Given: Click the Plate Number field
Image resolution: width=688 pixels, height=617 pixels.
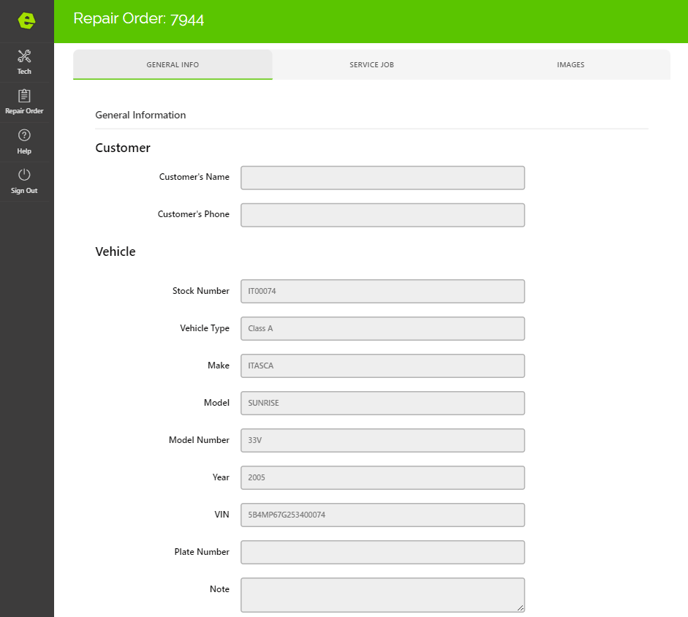Looking at the screenshot, I should (383, 552).
